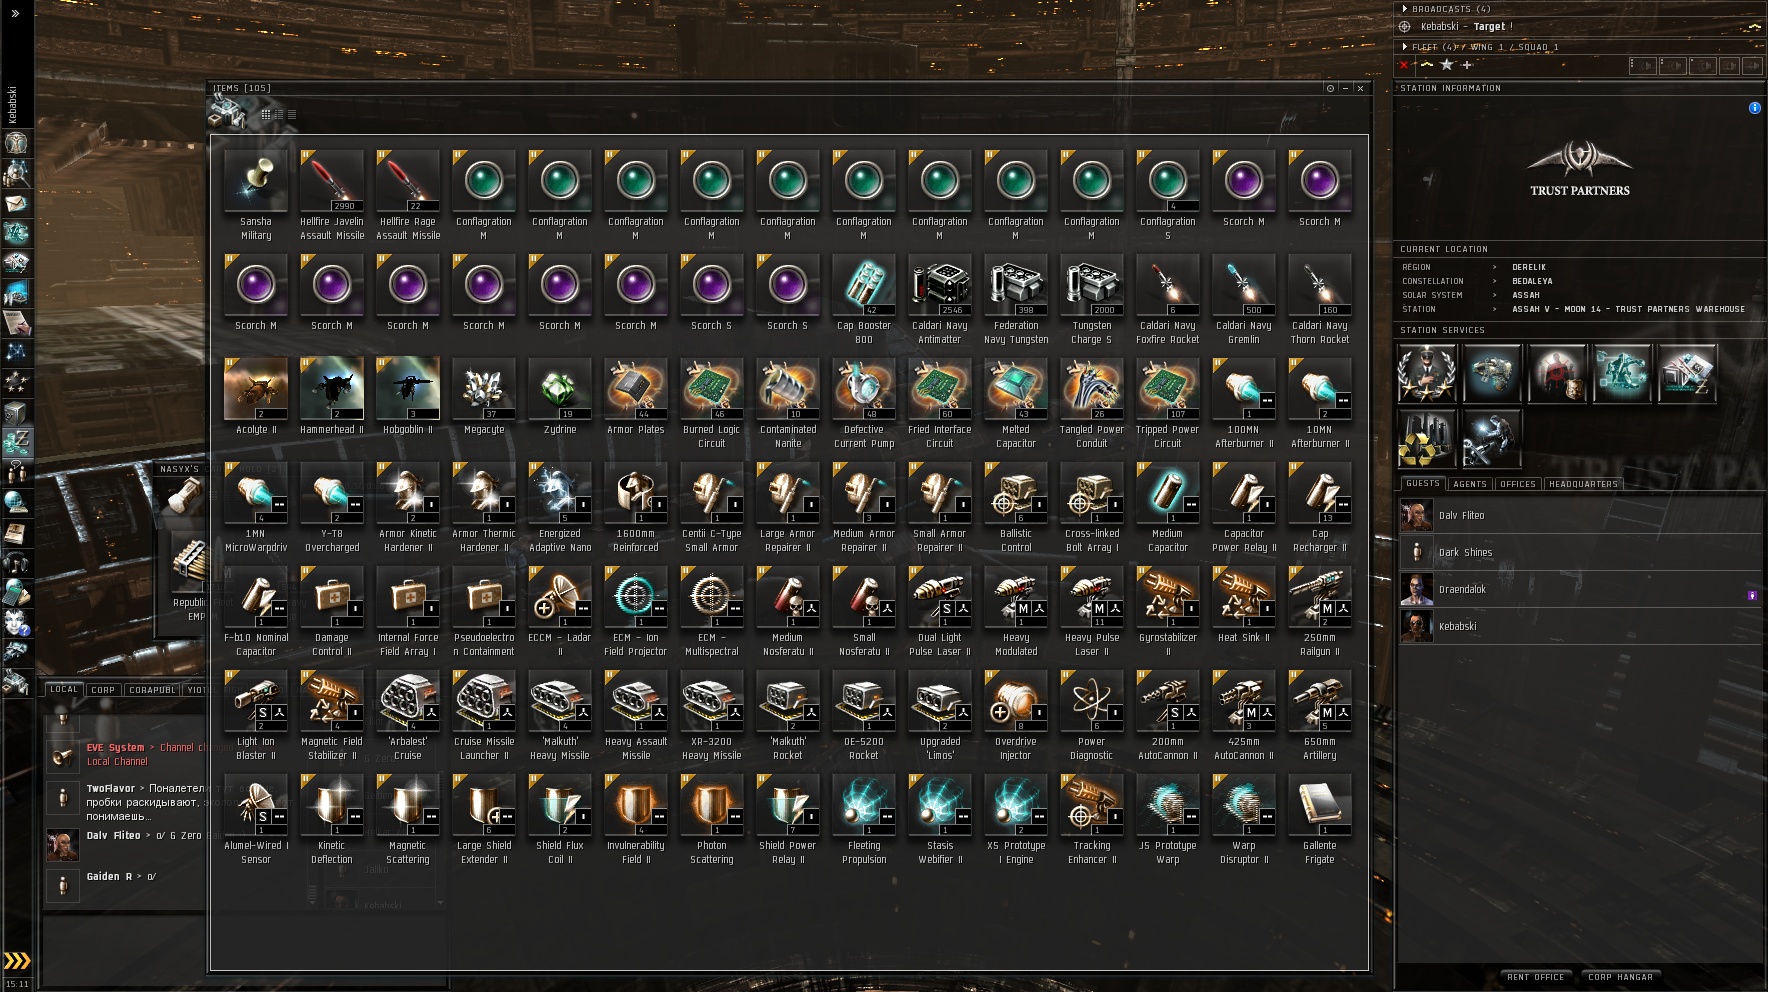The height and width of the screenshot is (992, 1768).
Task: Open station info blue icon
Action: [1754, 108]
